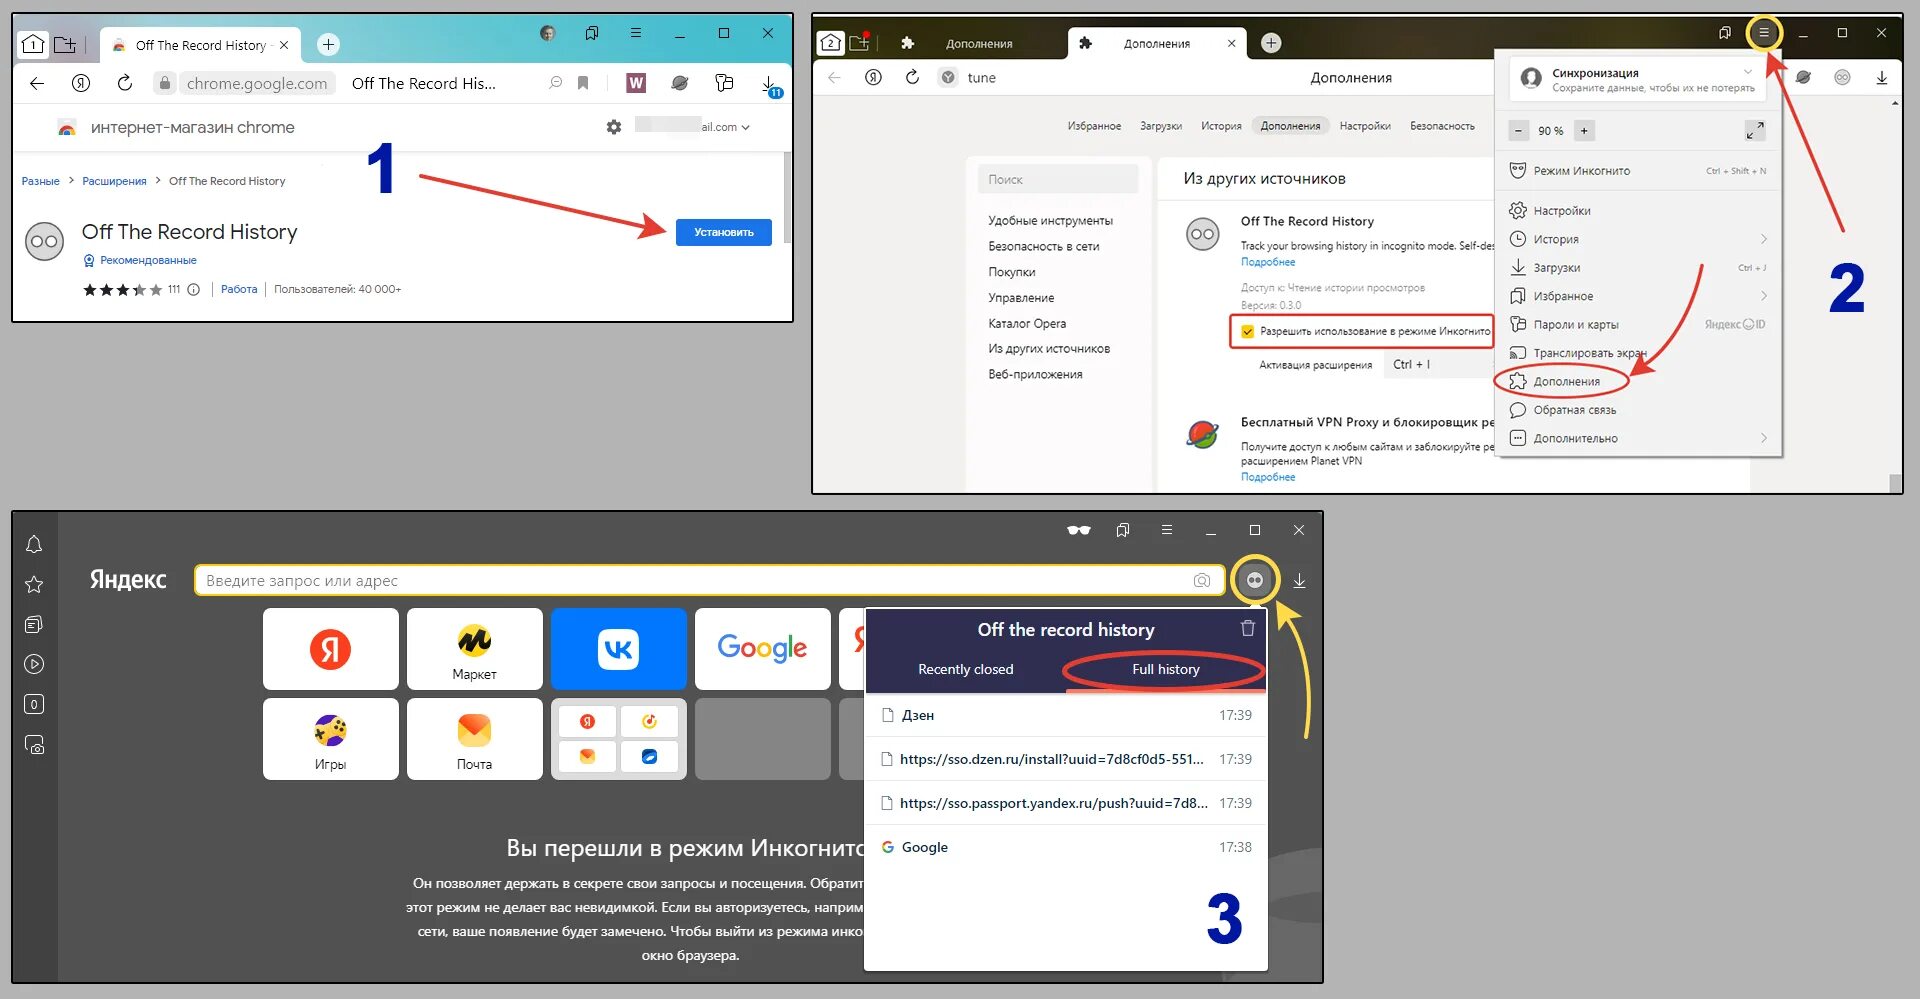This screenshot has width=1920, height=999.
Task: Open favorites star in the incognito sidebar
Action: (x=34, y=584)
